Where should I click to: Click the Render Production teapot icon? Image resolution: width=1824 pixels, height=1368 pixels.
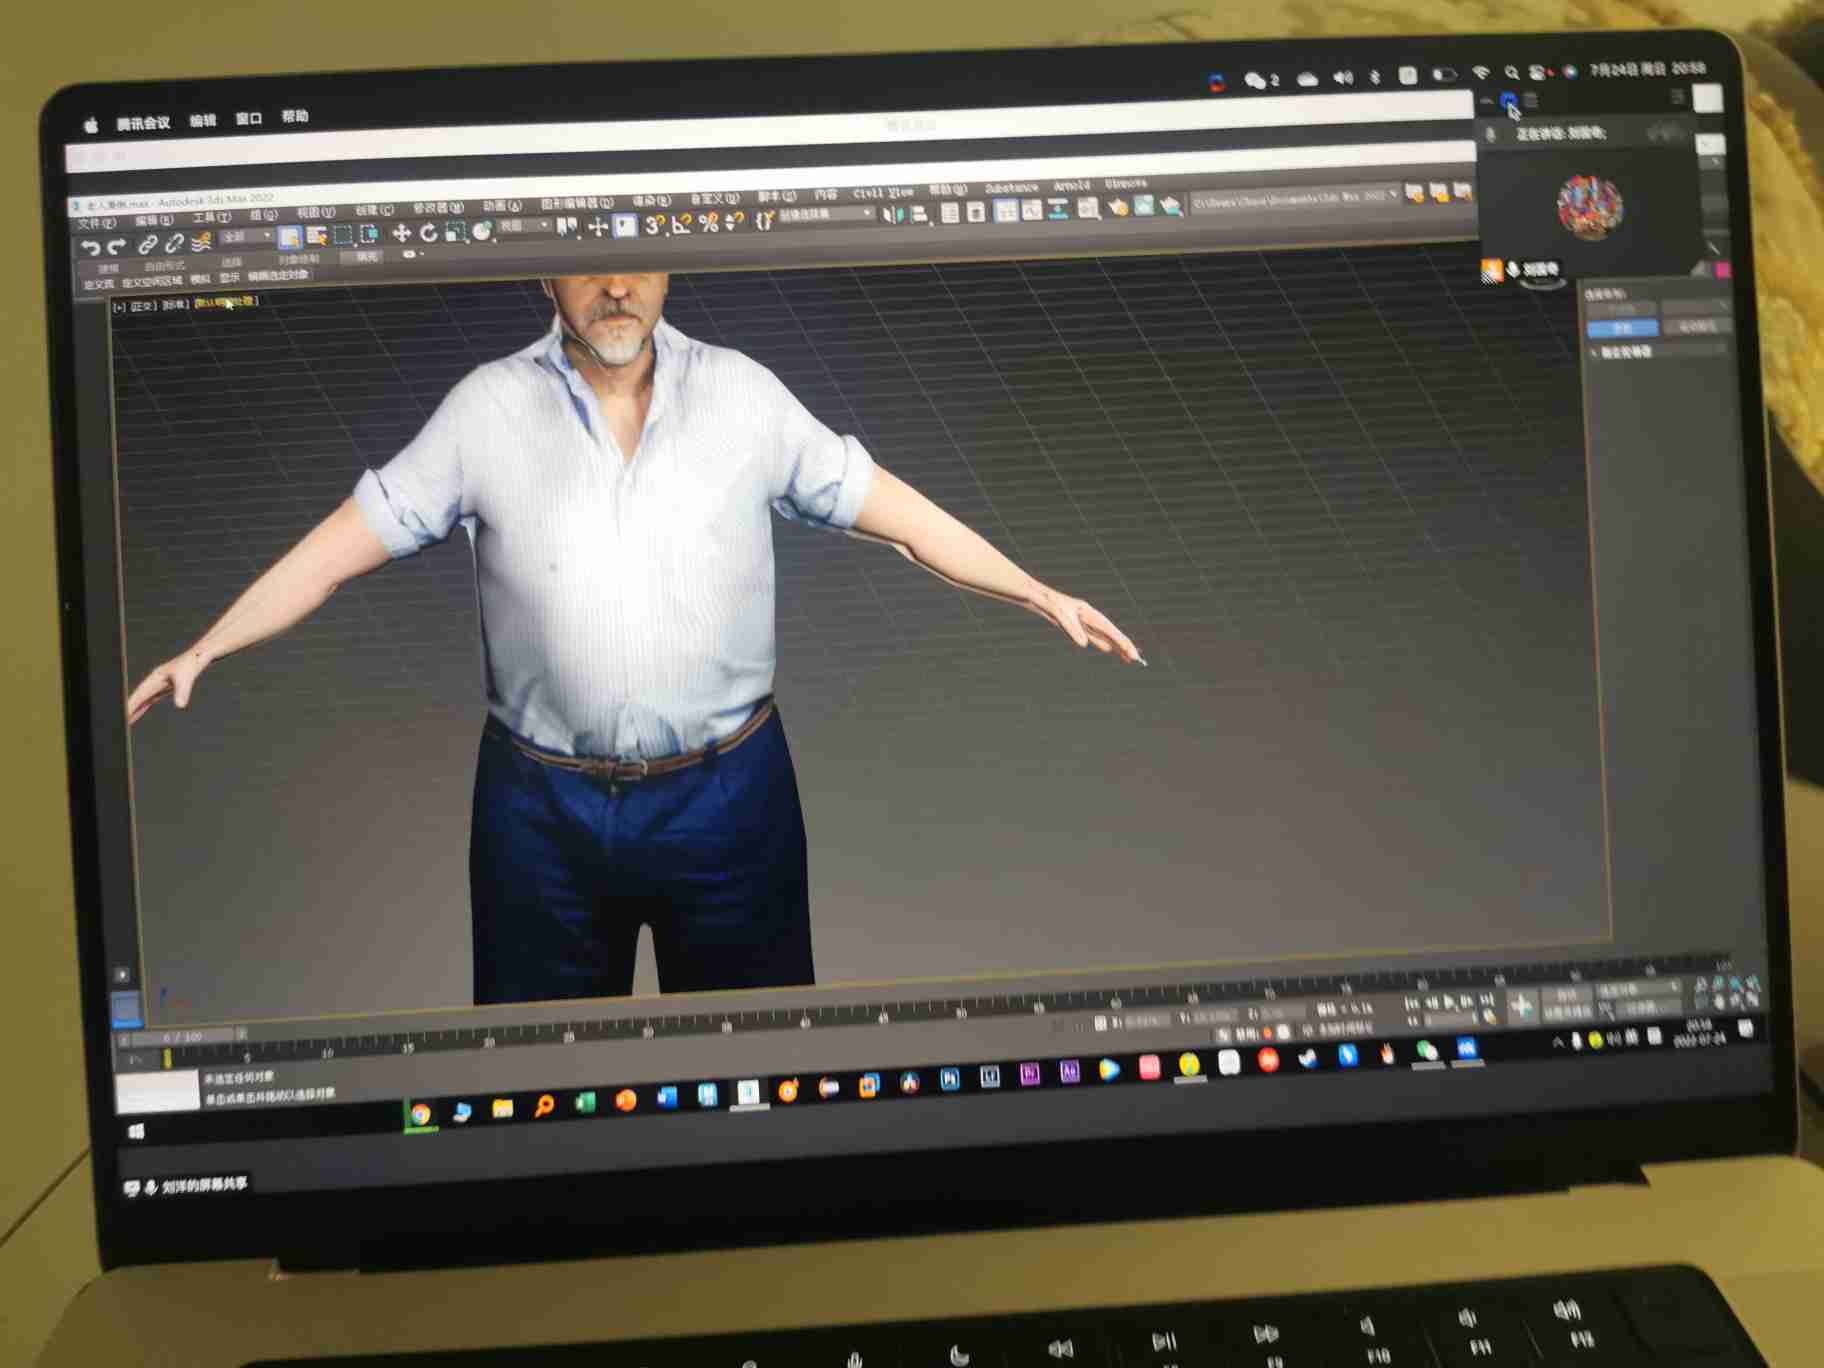1170,206
